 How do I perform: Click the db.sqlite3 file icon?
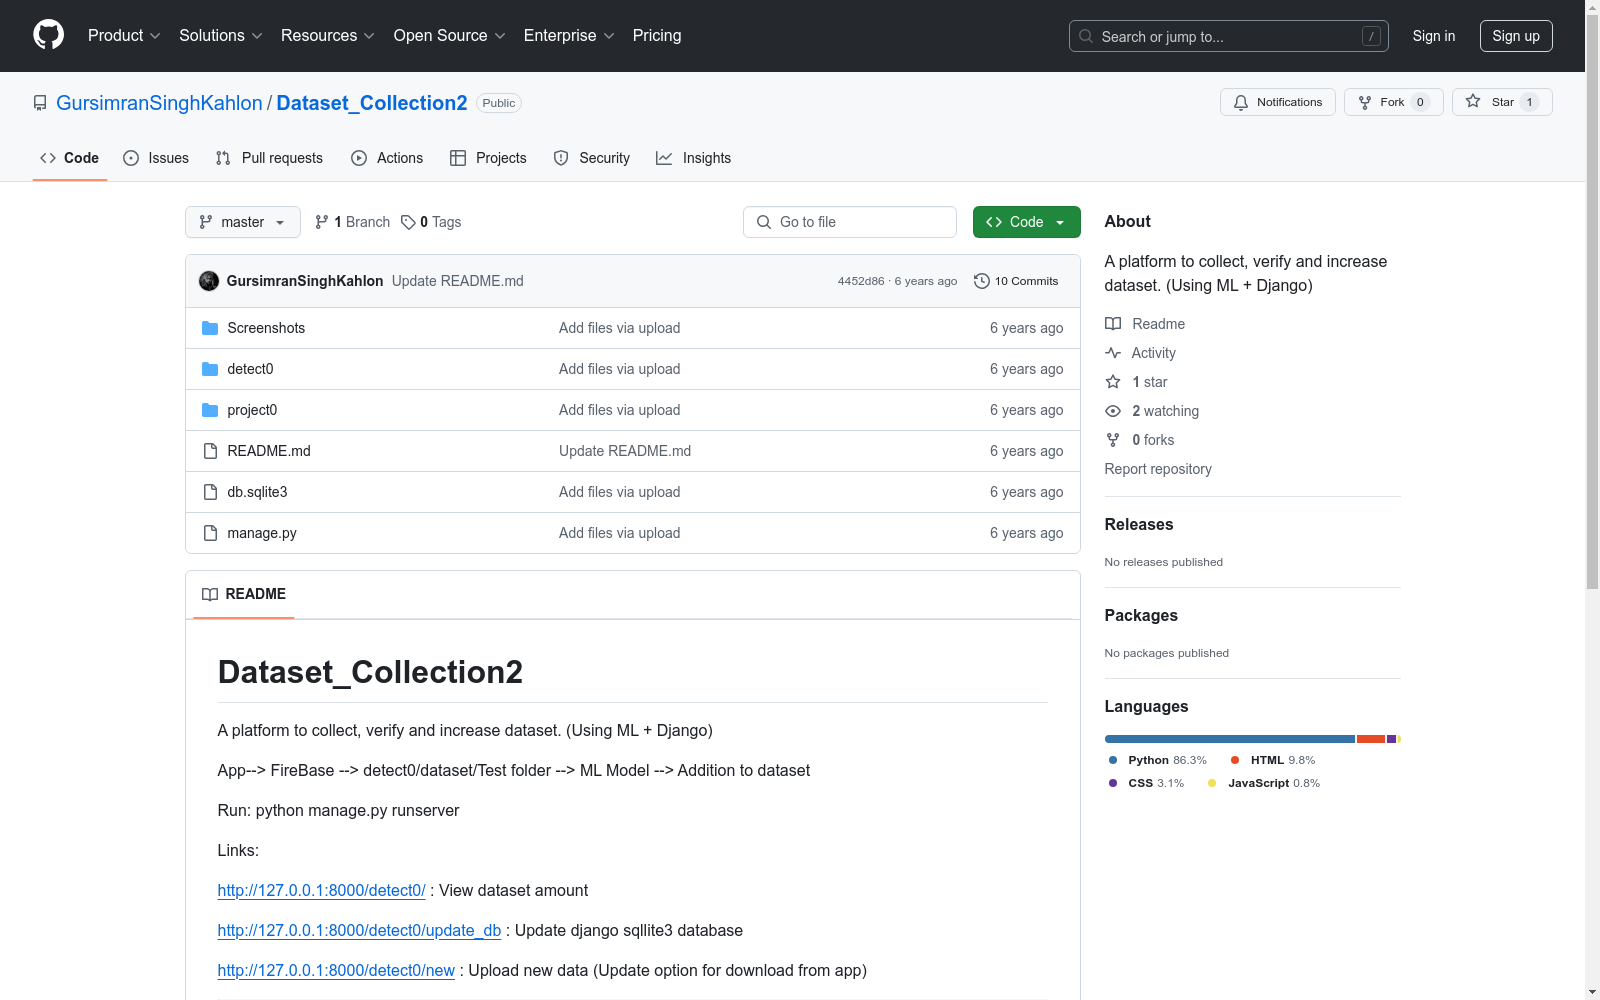(210, 492)
